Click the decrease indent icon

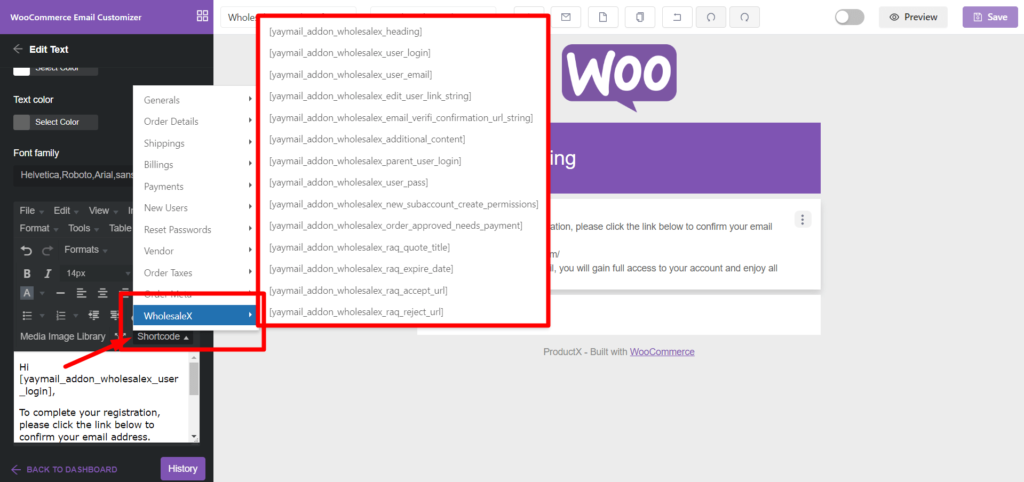(93, 315)
